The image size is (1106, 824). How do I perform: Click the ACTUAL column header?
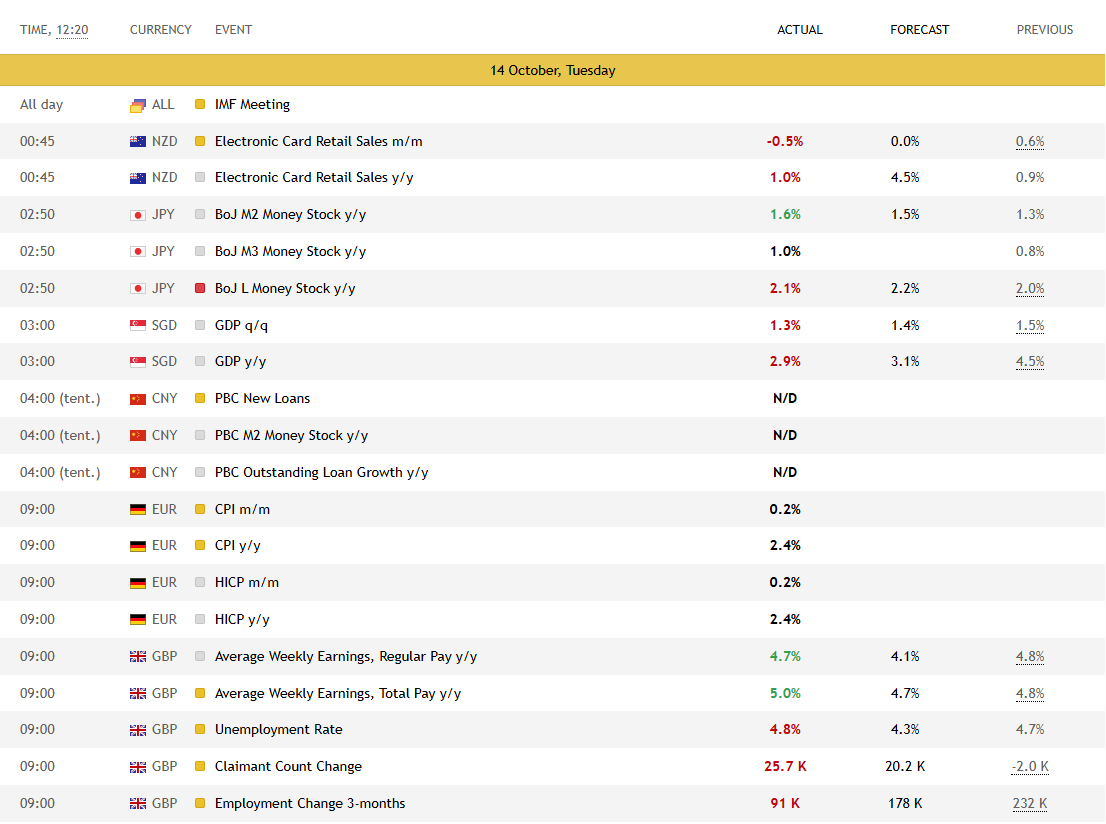tap(800, 30)
